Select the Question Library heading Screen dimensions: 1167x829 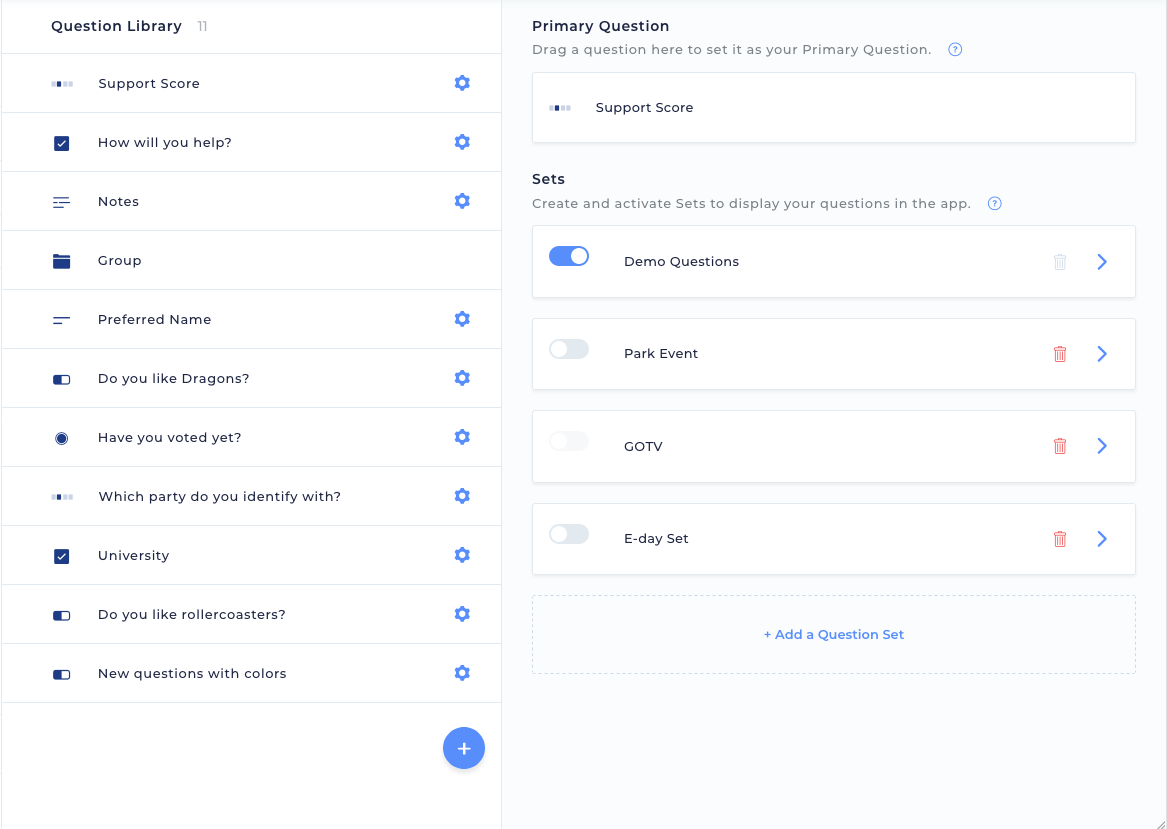117,26
